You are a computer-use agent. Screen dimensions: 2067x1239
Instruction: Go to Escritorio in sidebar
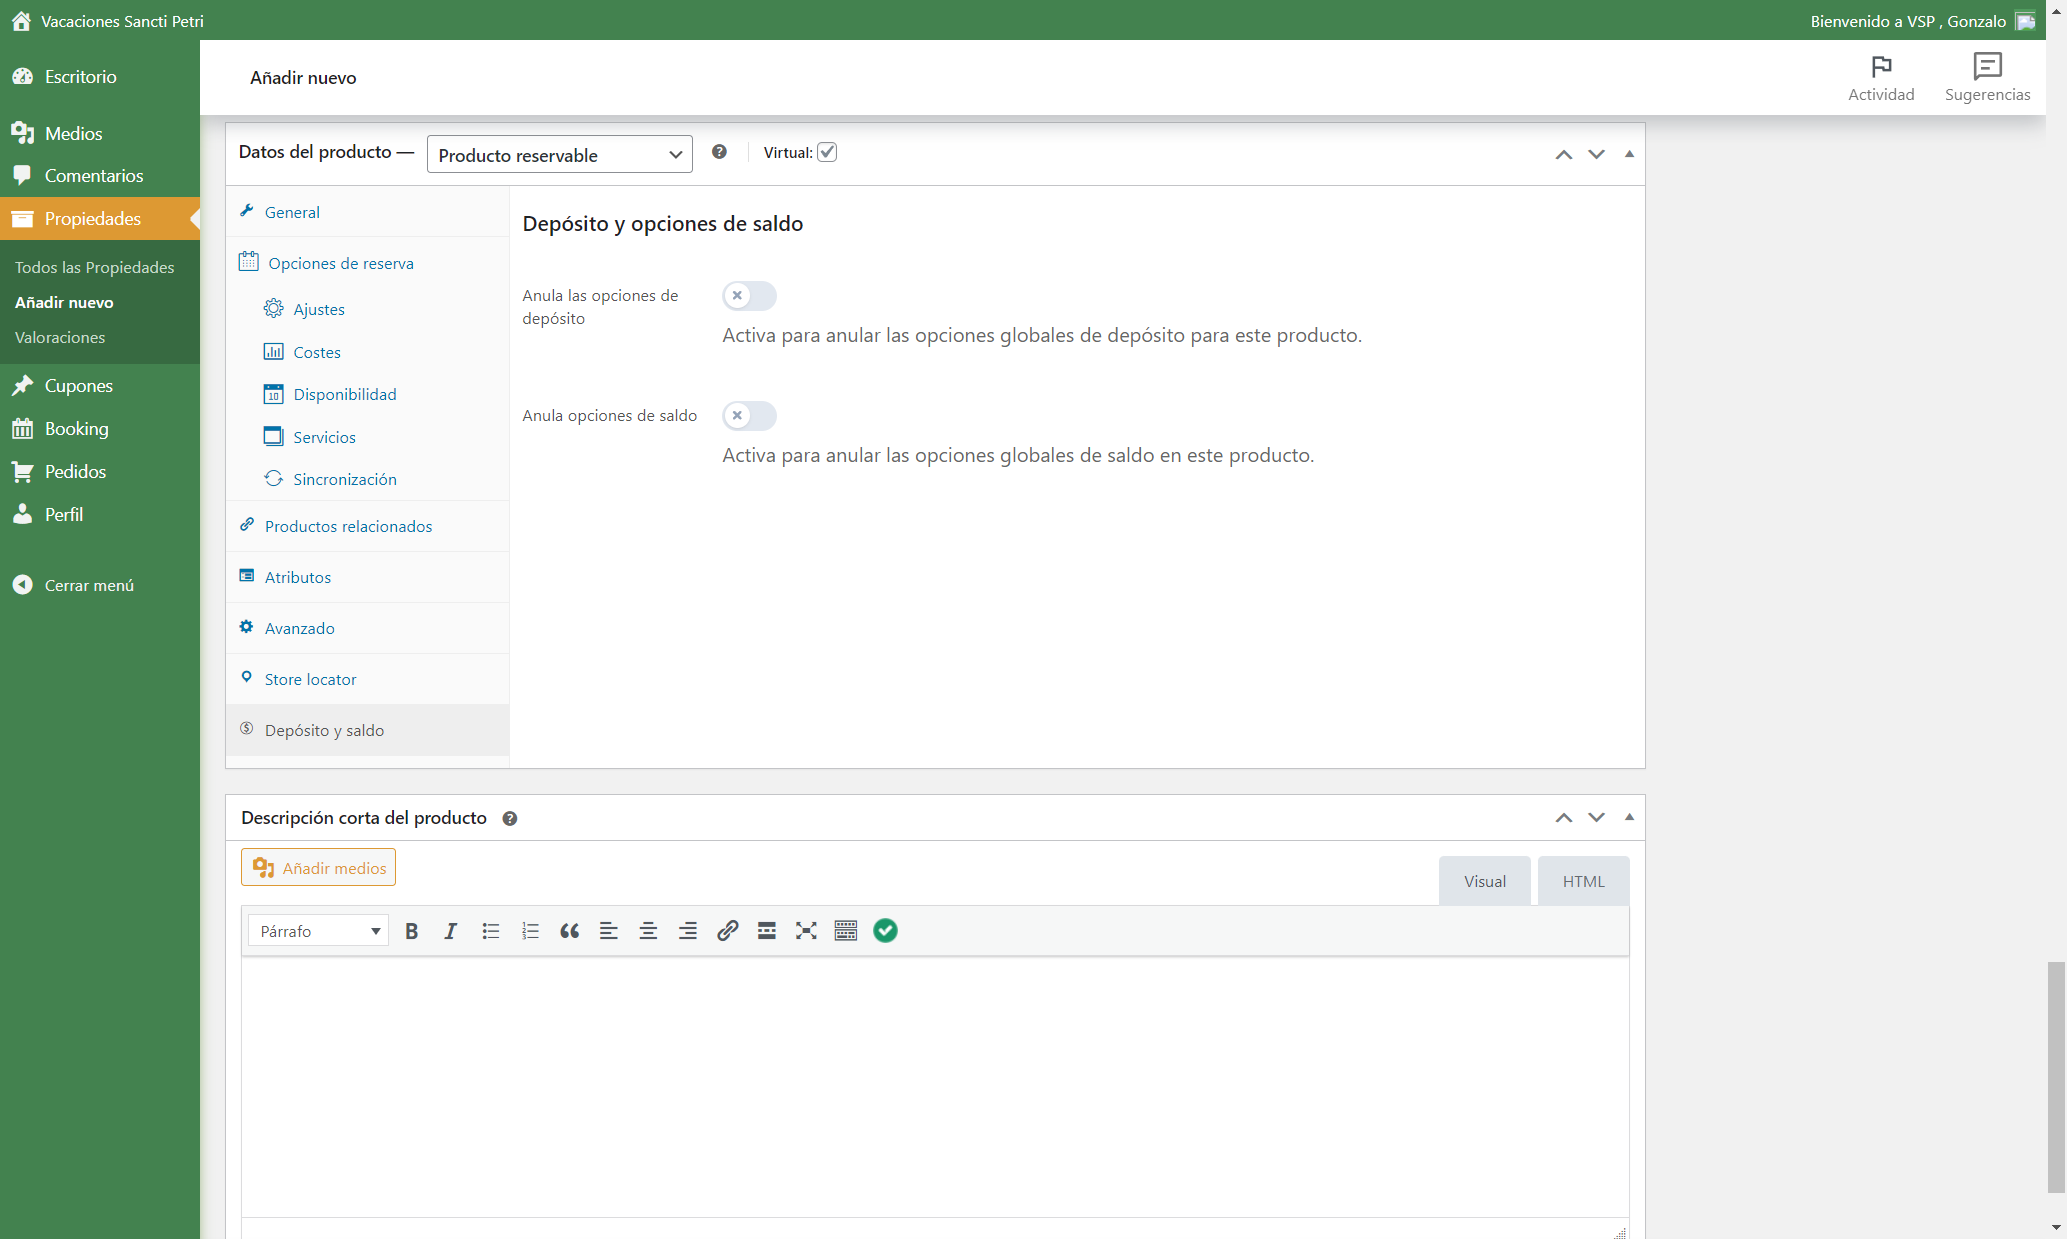pos(80,76)
